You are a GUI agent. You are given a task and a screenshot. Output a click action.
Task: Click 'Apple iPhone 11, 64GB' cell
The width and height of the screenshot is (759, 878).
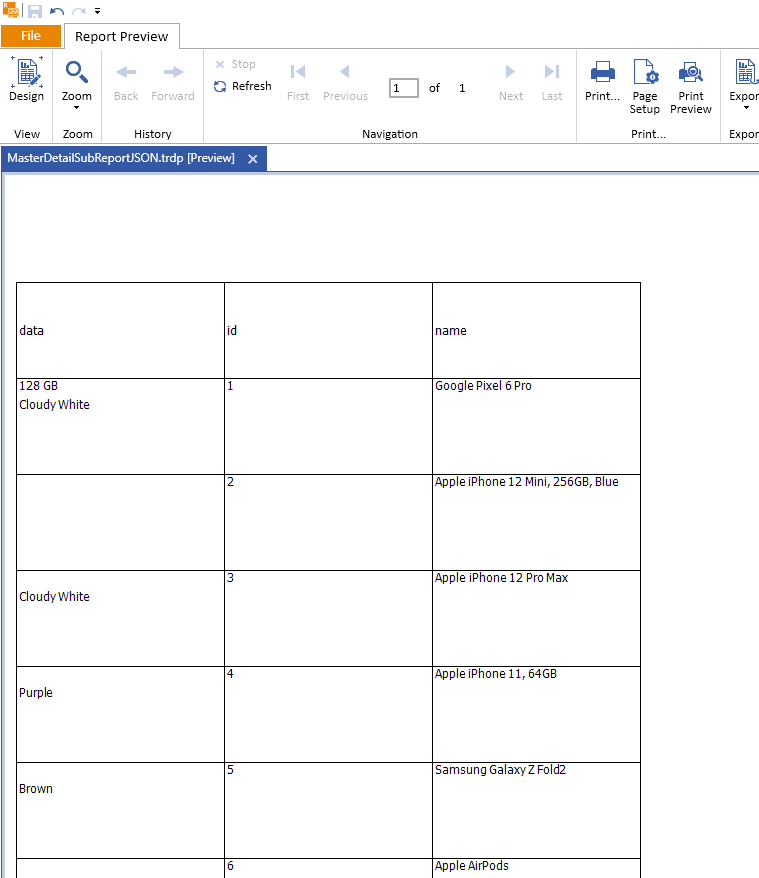coord(537,714)
